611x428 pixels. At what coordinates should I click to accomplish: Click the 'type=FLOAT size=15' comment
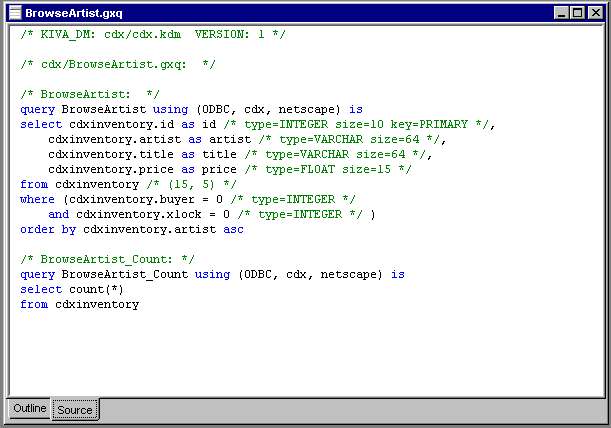[328, 169]
